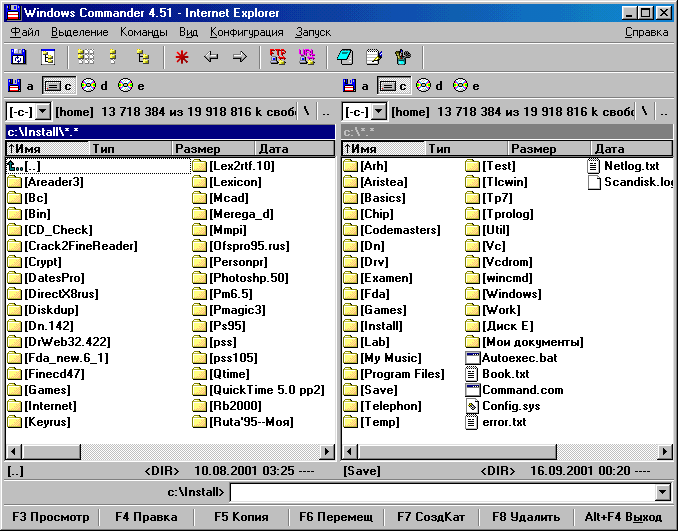Toggle hard drive c button in left panel
678x531 pixels.
coord(59,86)
